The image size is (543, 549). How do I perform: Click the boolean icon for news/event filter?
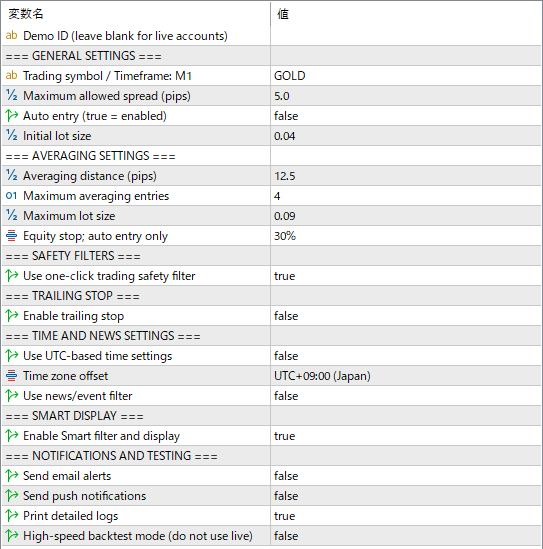12,395
